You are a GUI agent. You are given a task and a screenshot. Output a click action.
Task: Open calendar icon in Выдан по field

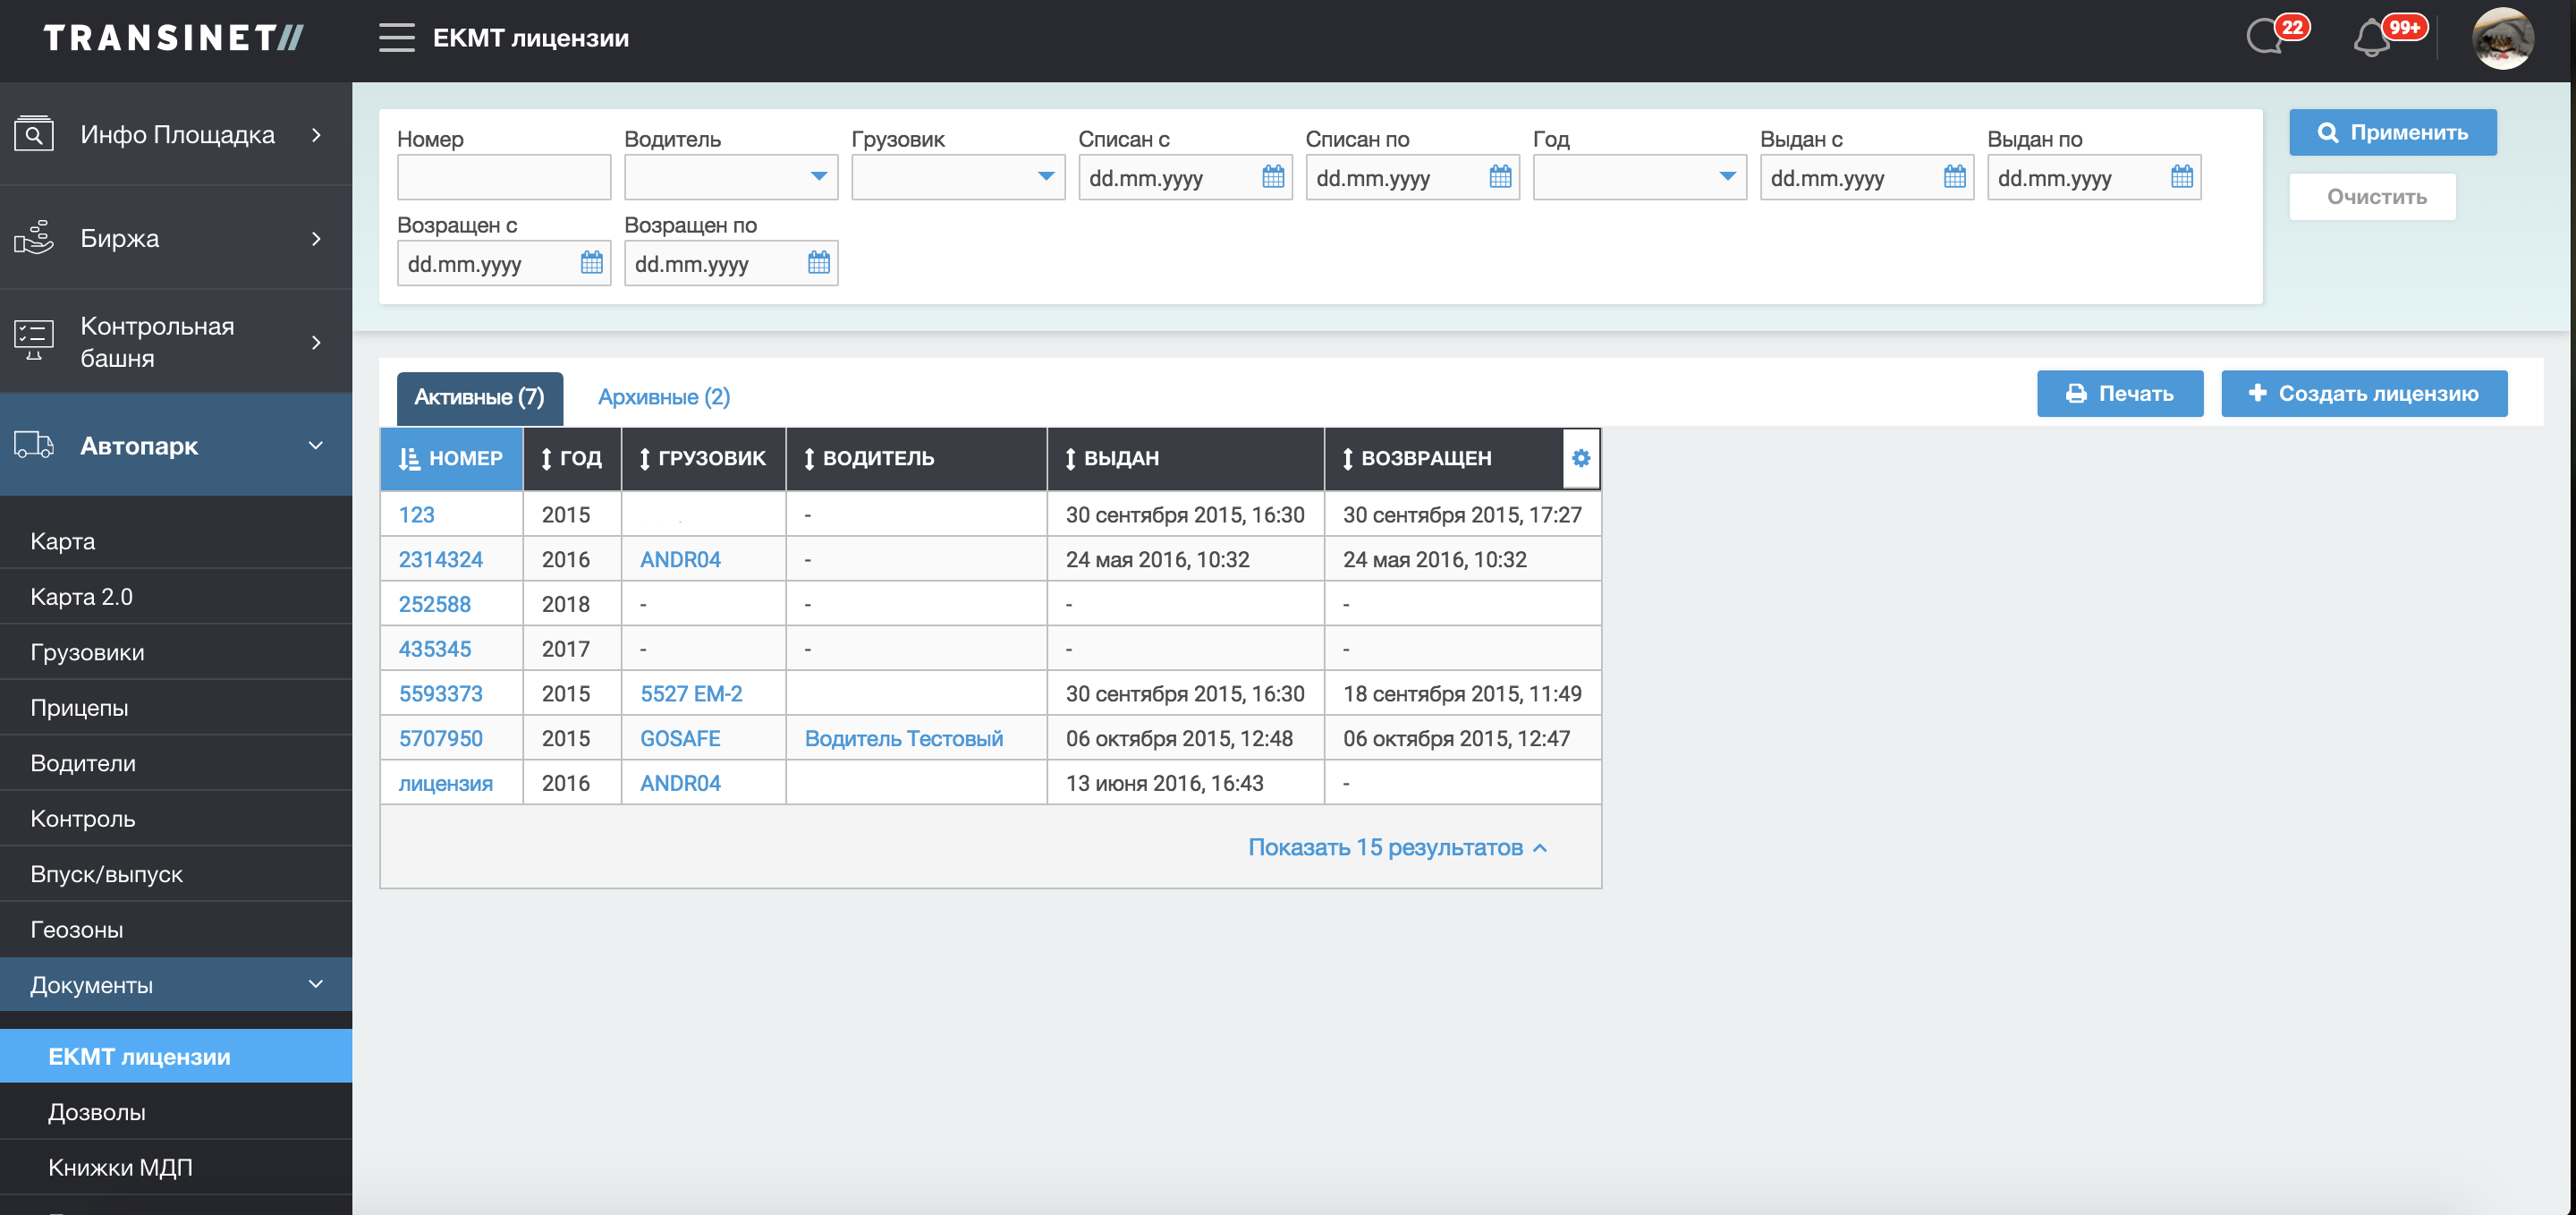click(x=2181, y=178)
